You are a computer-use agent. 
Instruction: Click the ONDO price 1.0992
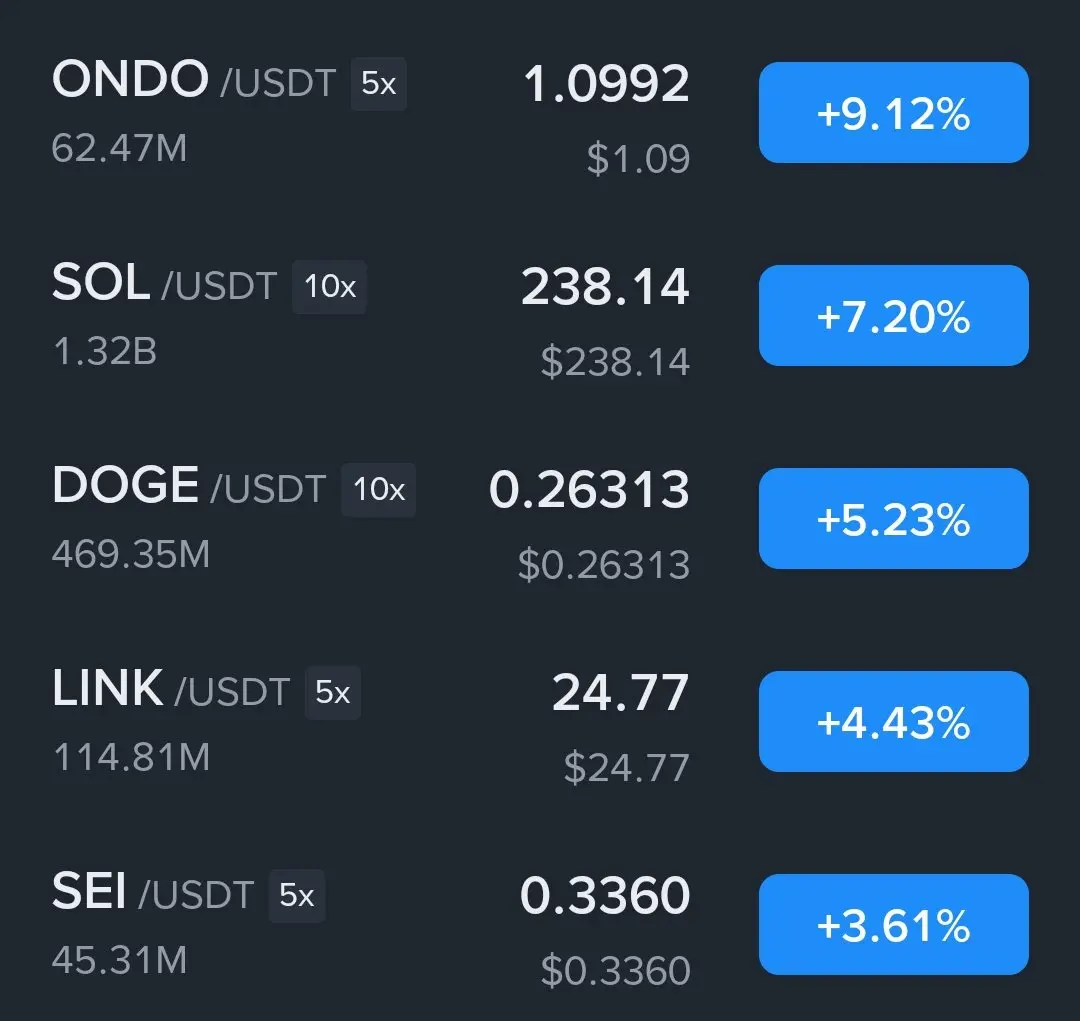click(x=606, y=84)
